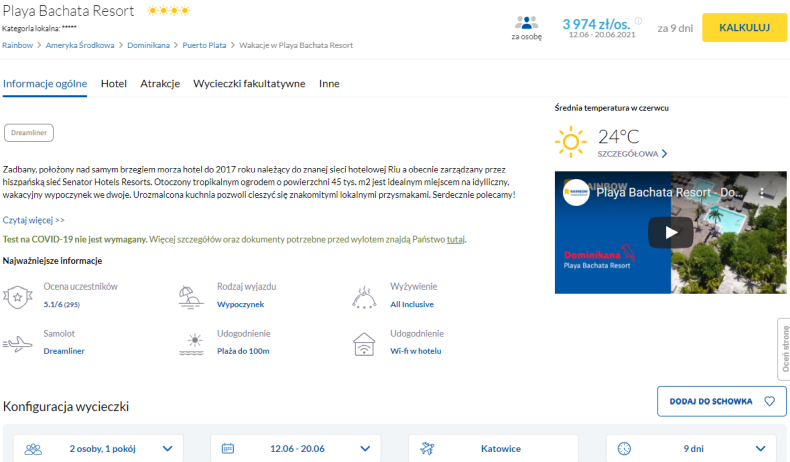Click the Wypoczynek trip type link
This screenshot has width=790, height=462.
tap(240, 304)
